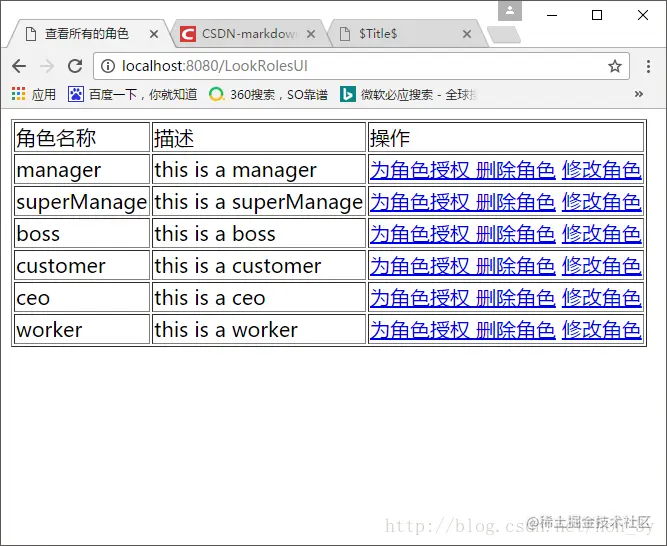
Task: Open the 360搜索 bookmark
Action: click(x=268, y=94)
